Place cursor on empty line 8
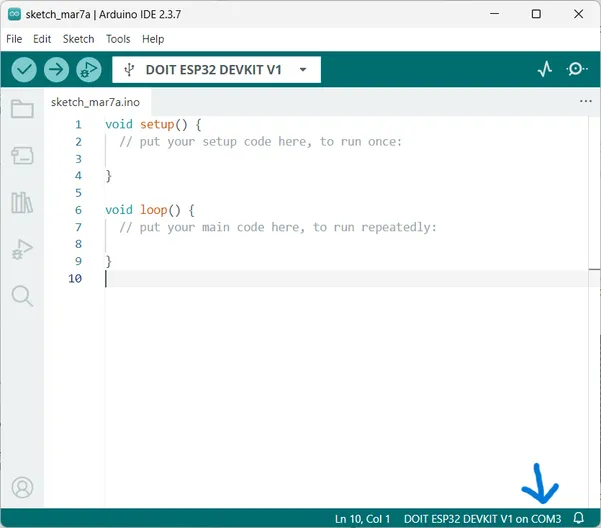 pos(345,244)
